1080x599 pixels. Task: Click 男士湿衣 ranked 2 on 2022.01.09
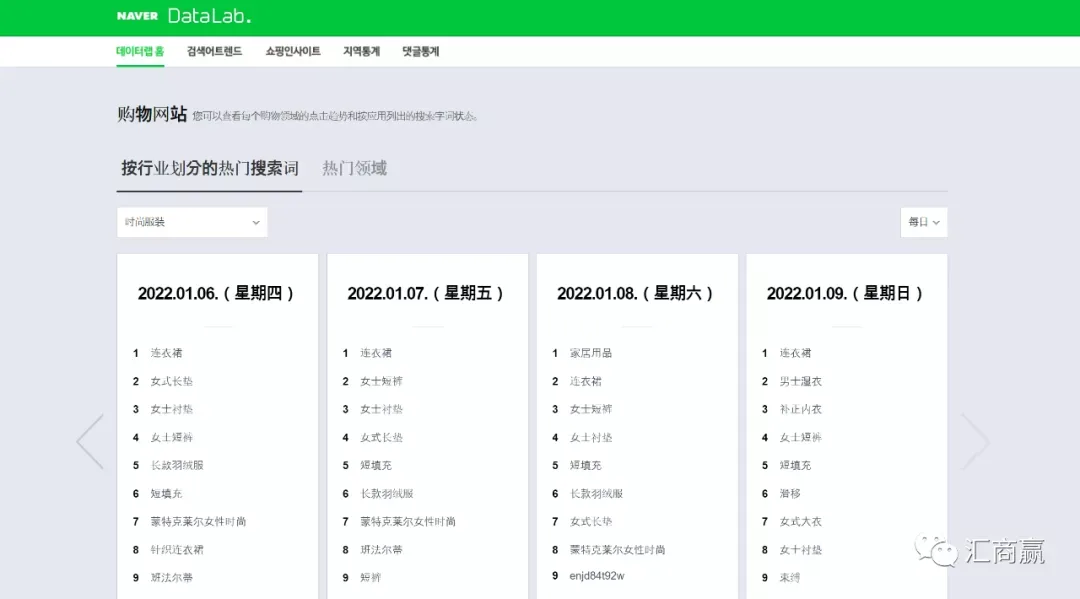pos(800,381)
